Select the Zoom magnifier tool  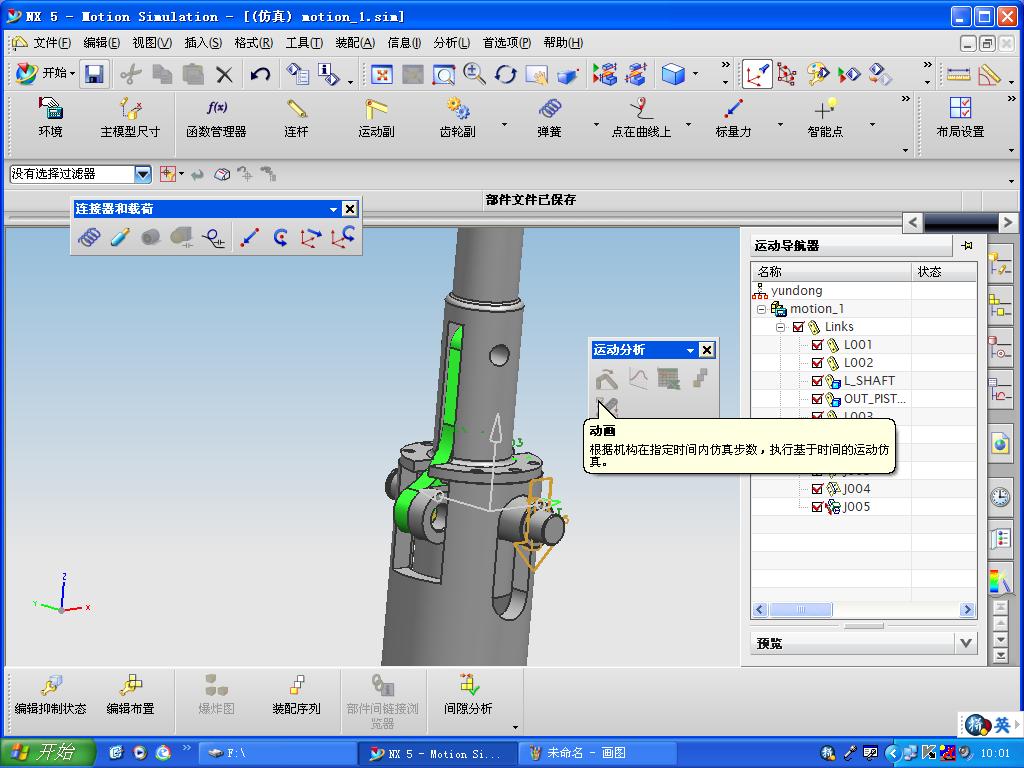tap(475, 74)
